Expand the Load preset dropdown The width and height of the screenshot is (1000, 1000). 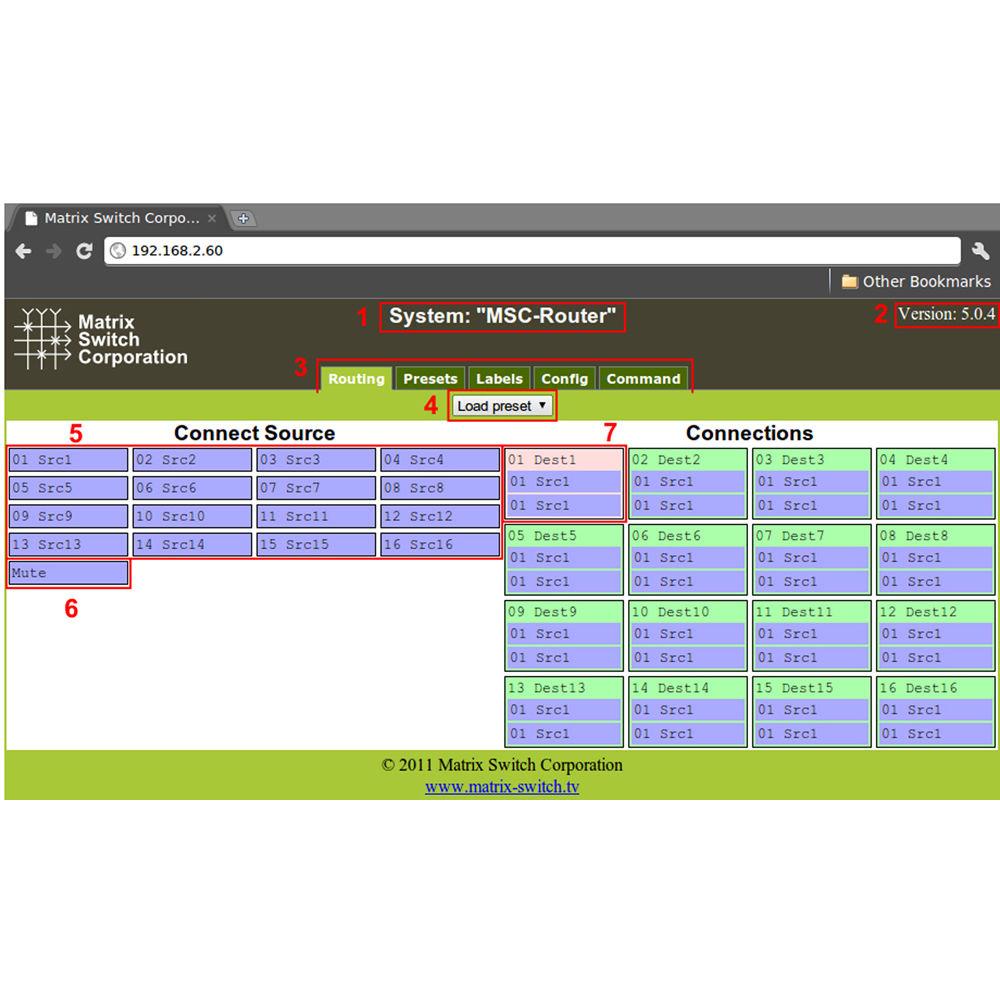coord(502,406)
